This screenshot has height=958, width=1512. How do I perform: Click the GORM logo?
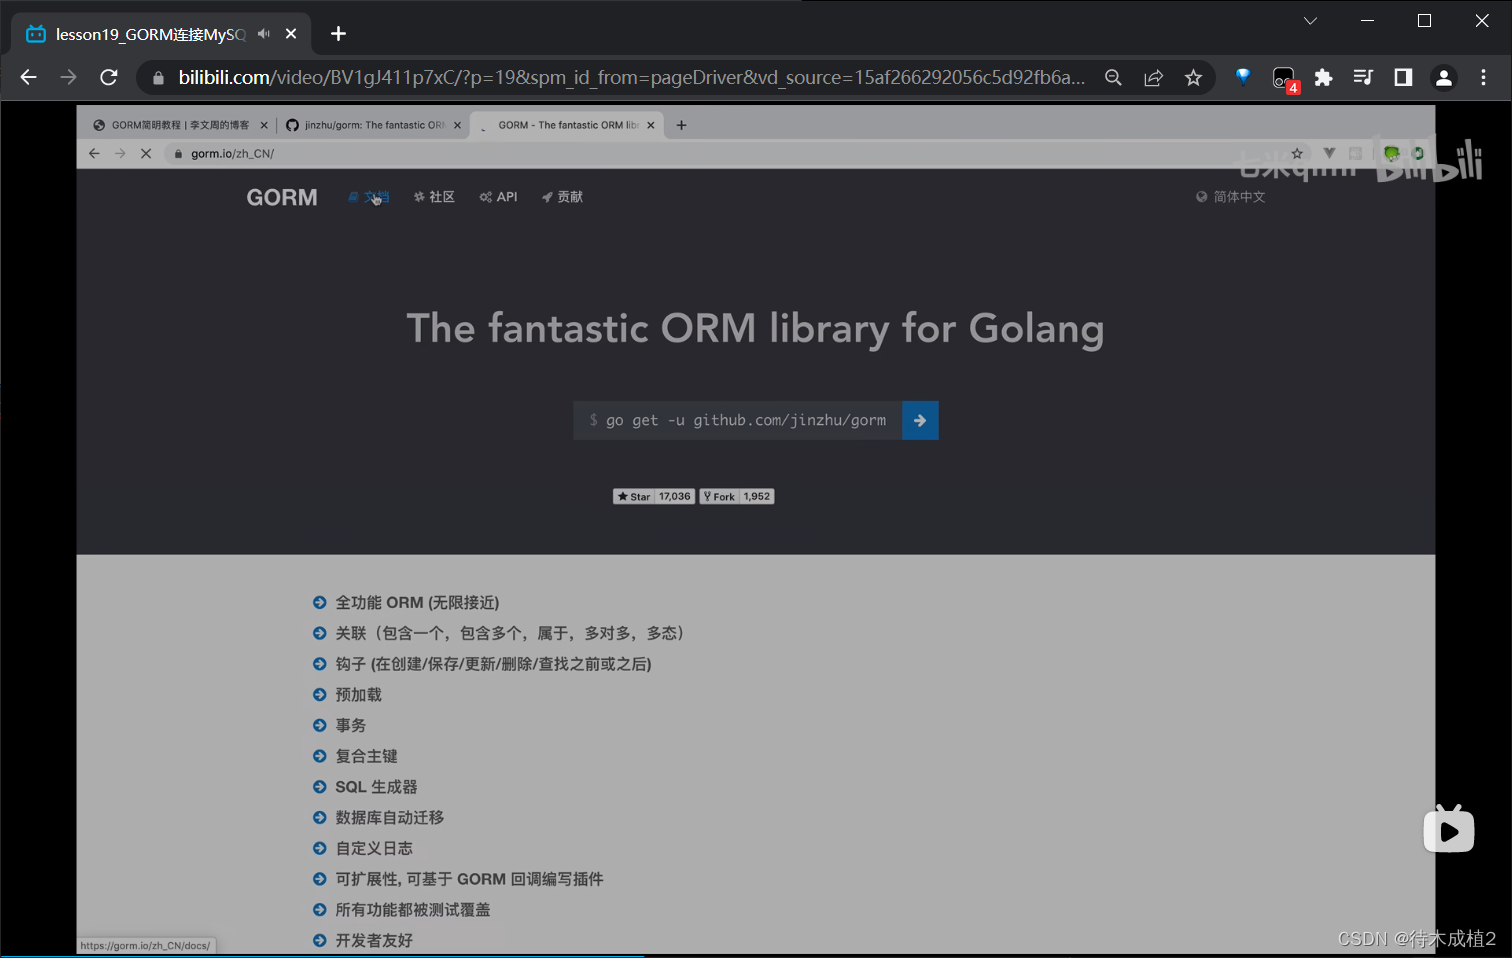pyautogui.click(x=282, y=197)
